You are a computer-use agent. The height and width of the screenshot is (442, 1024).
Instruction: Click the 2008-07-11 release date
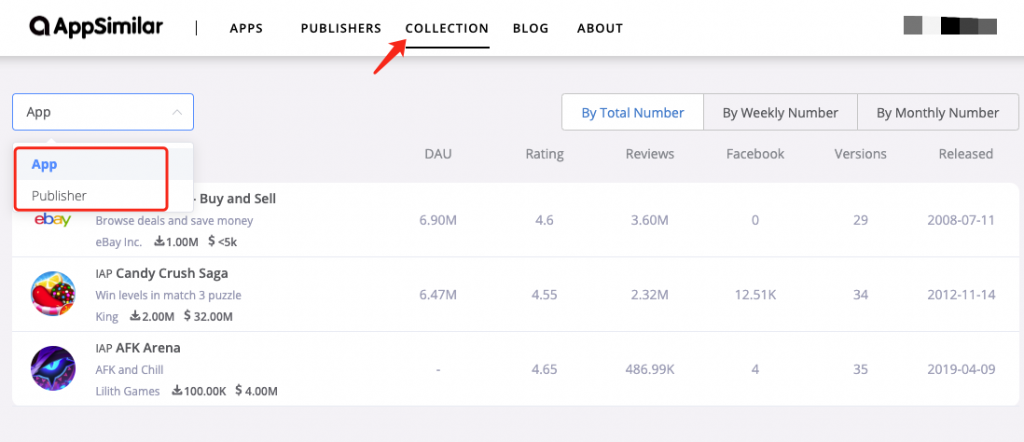tap(961, 220)
